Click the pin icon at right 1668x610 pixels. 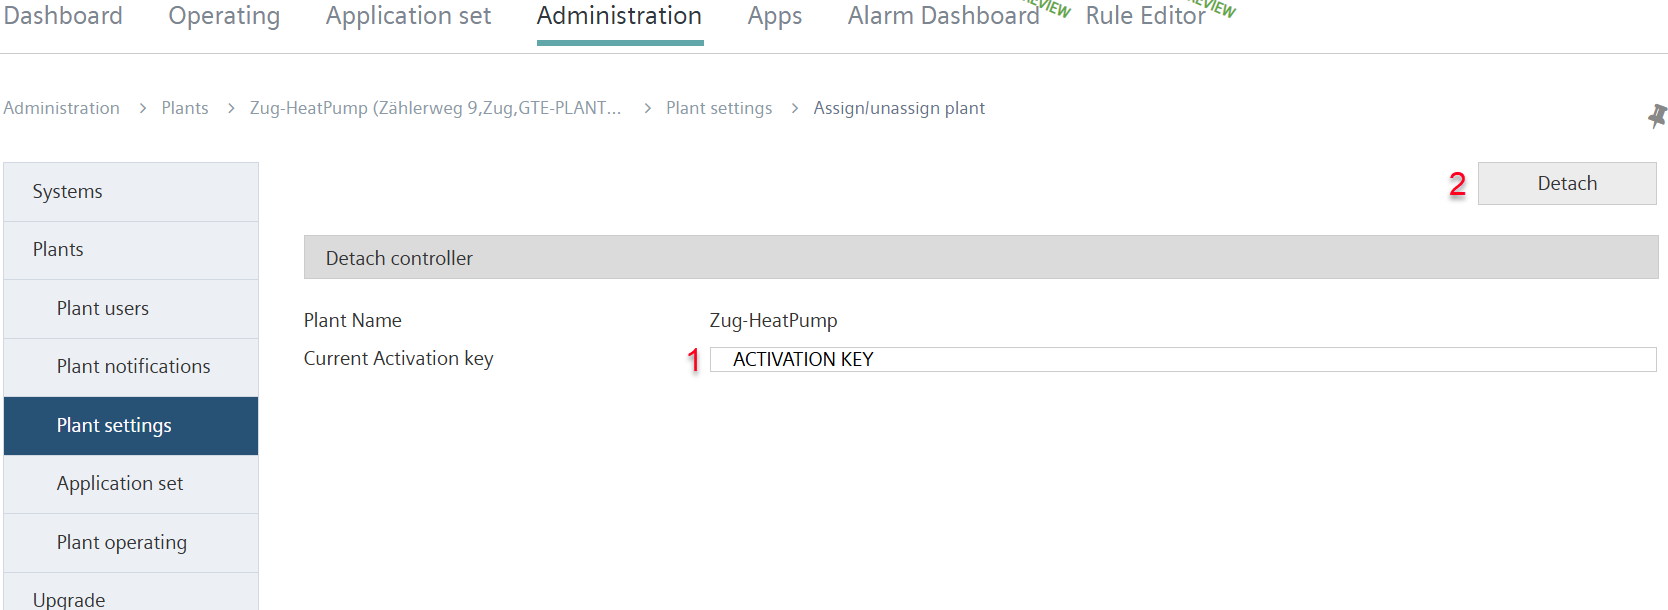click(1657, 116)
